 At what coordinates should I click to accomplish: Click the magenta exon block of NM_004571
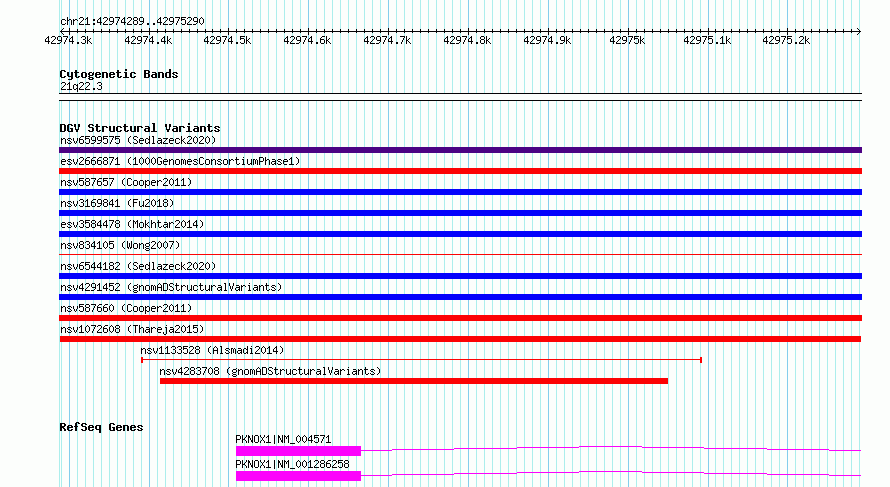click(x=298, y=451)
